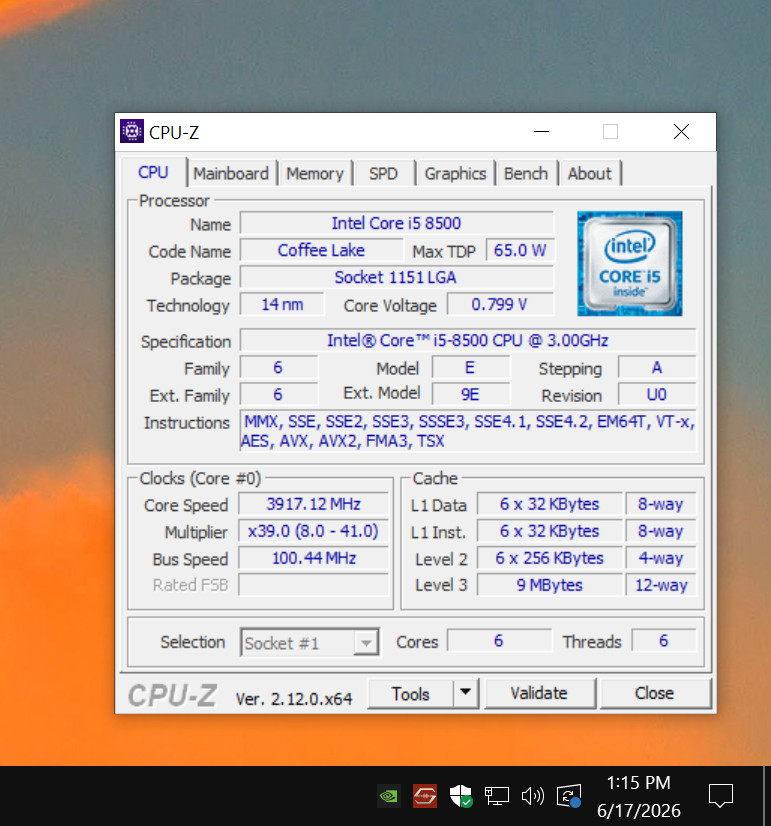Minimize the CPU-Z window
Screen dimensions: 771x826
pos(541,131)
